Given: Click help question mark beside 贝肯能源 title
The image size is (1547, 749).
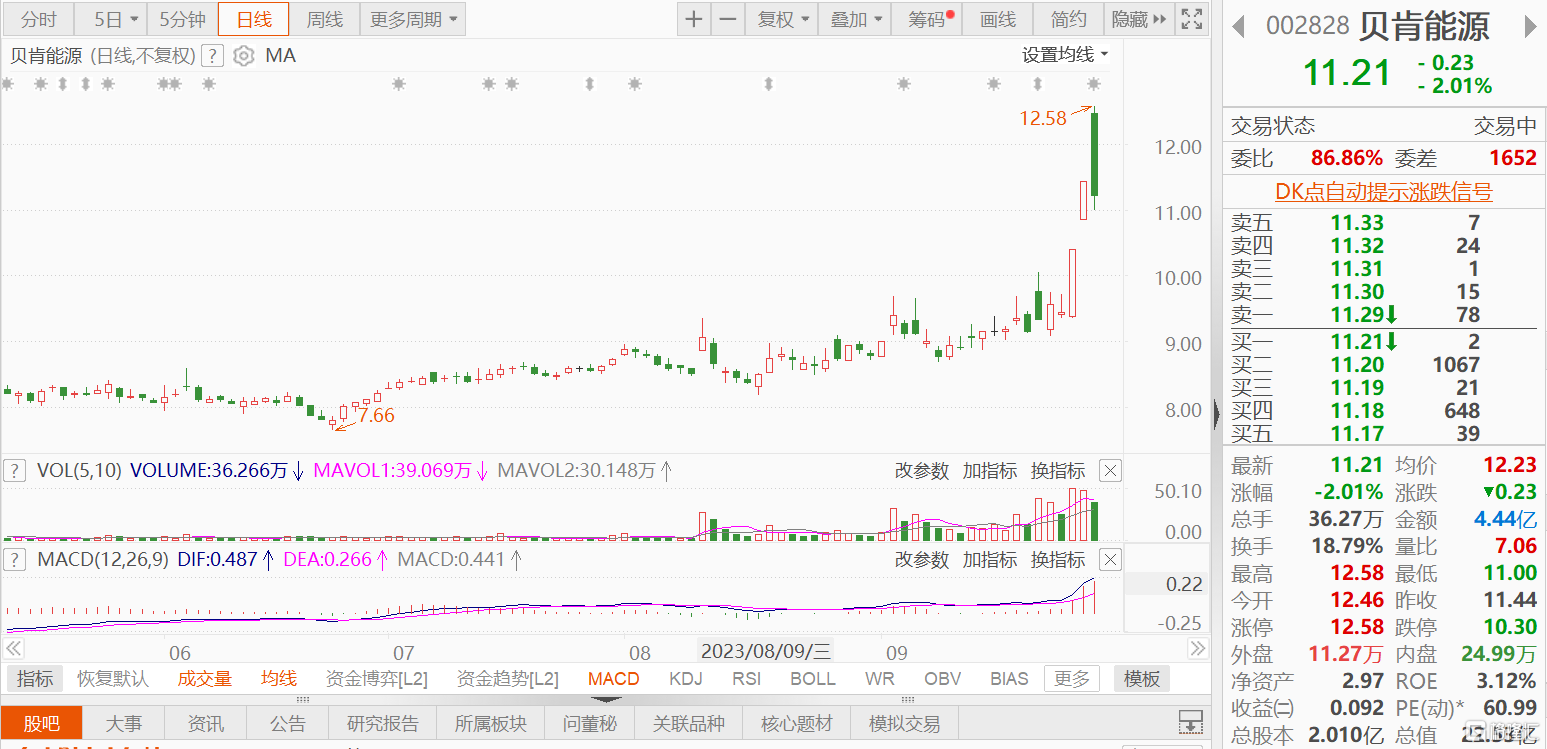Looking at the screenshot, I should click(x=211, y=56).
